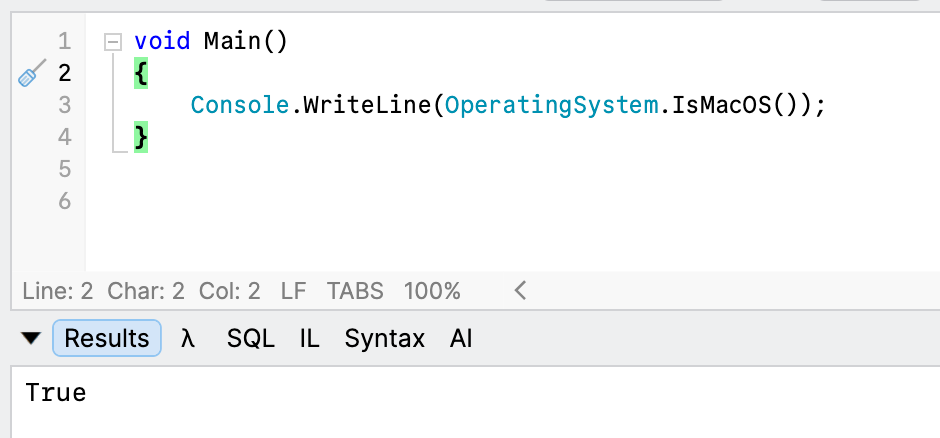940x438 pixels.
Task: Open the λ lambda tab
Action: tap(188, 339)
